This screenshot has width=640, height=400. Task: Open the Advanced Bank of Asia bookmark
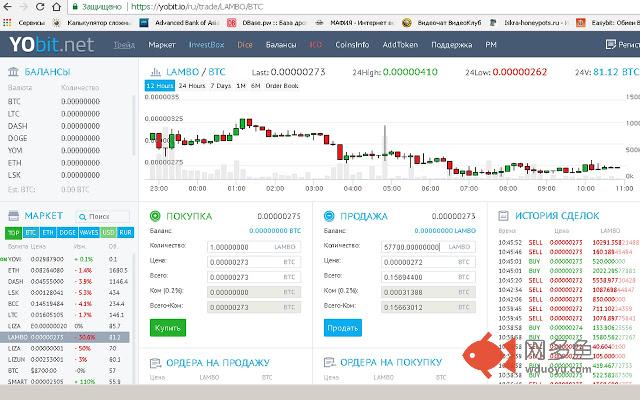[179, 23]
